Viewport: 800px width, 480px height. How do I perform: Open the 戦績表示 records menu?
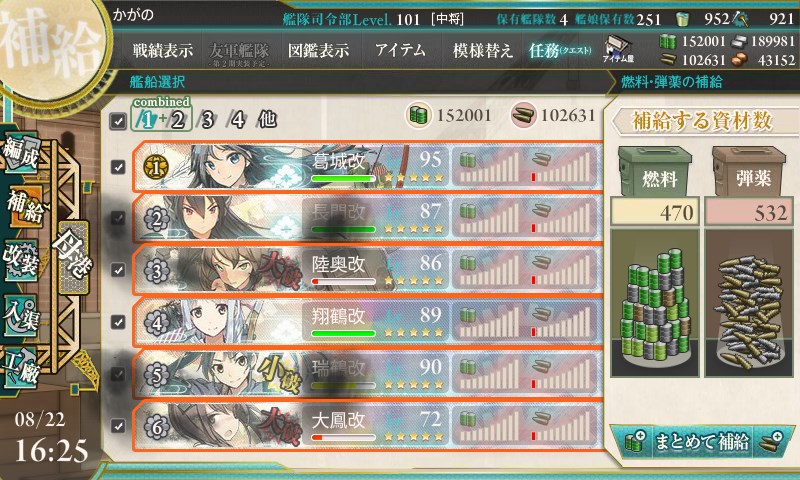coord(163,50)
